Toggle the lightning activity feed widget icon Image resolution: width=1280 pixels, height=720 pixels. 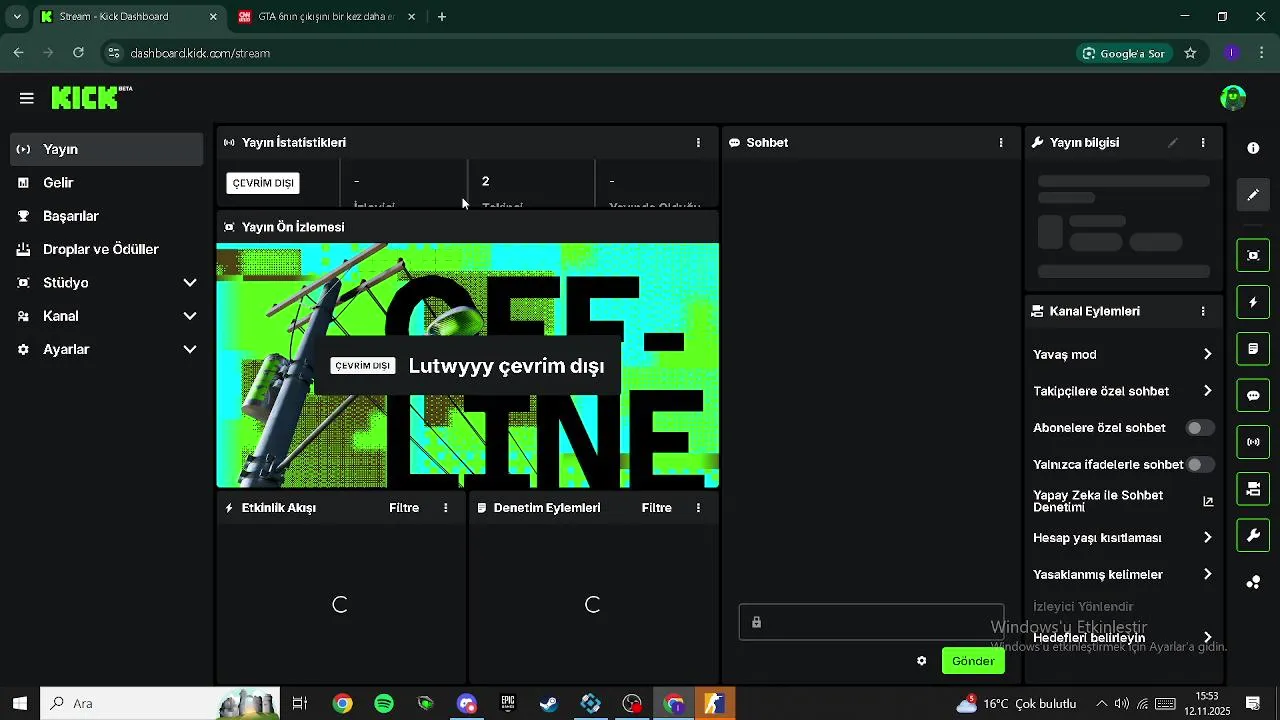click(1253, 302)
